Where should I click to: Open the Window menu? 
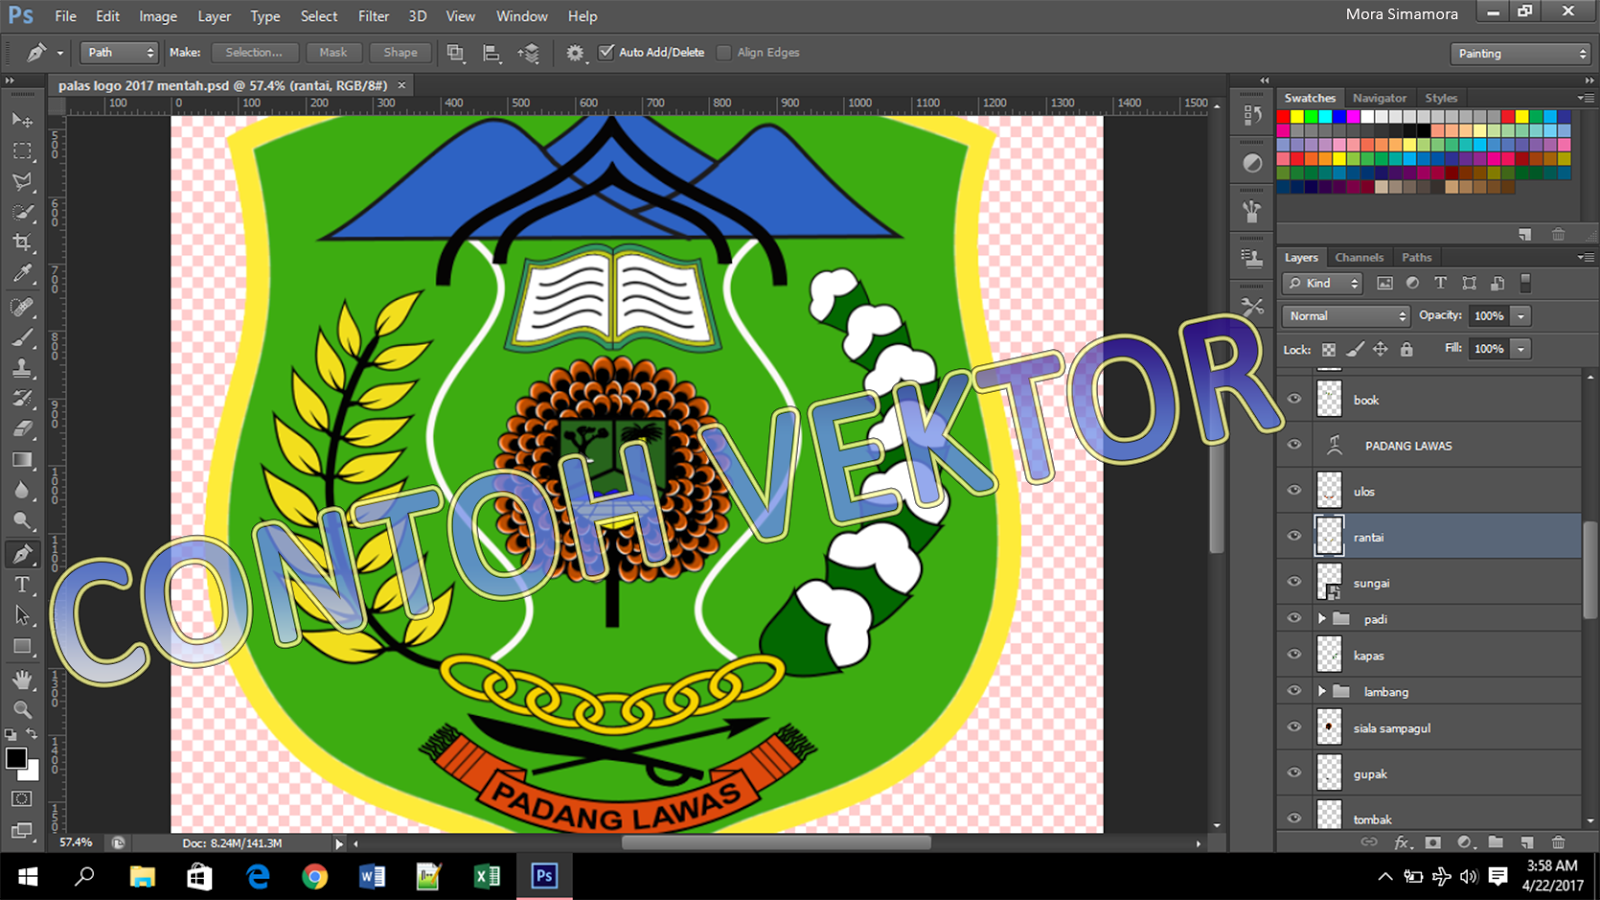click(x=522, y=16)
